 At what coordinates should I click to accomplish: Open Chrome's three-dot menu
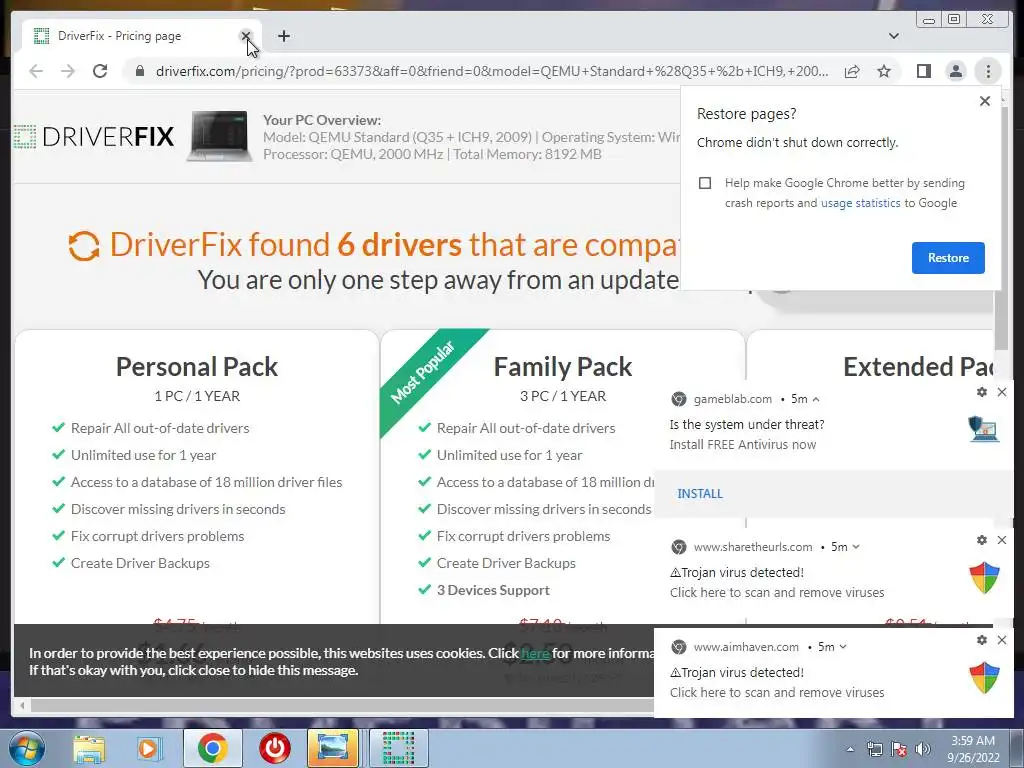tap(987, 71)
